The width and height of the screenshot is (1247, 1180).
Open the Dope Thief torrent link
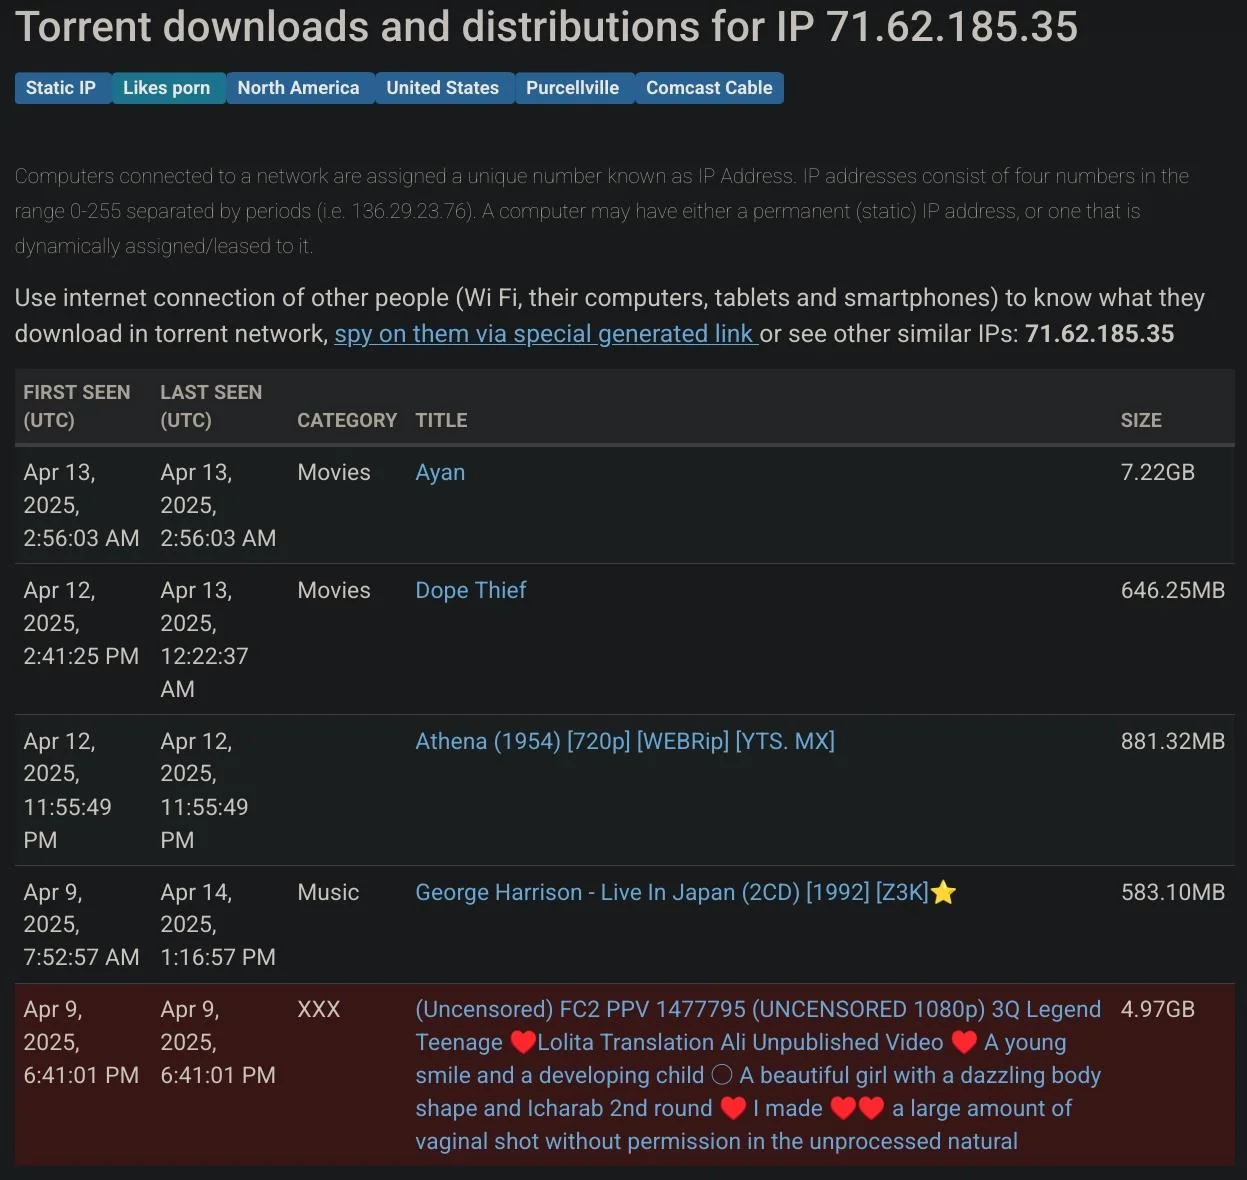point(470,590)
